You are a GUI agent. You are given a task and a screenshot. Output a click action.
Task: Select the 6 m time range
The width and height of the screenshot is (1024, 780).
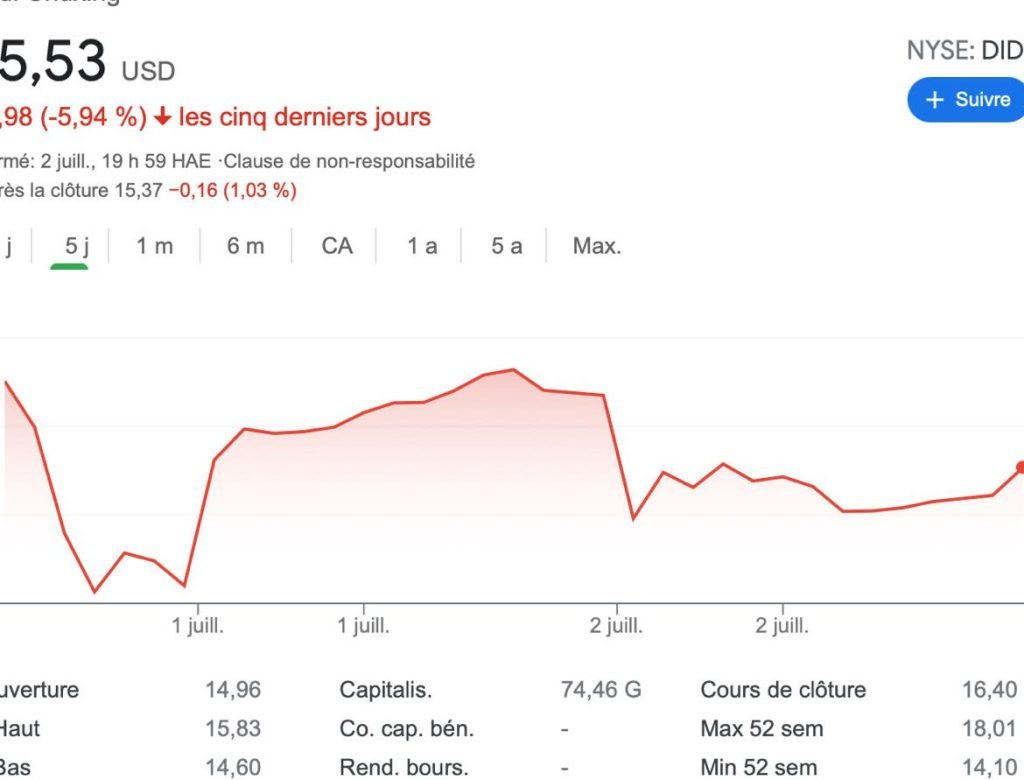click(245, 246)
